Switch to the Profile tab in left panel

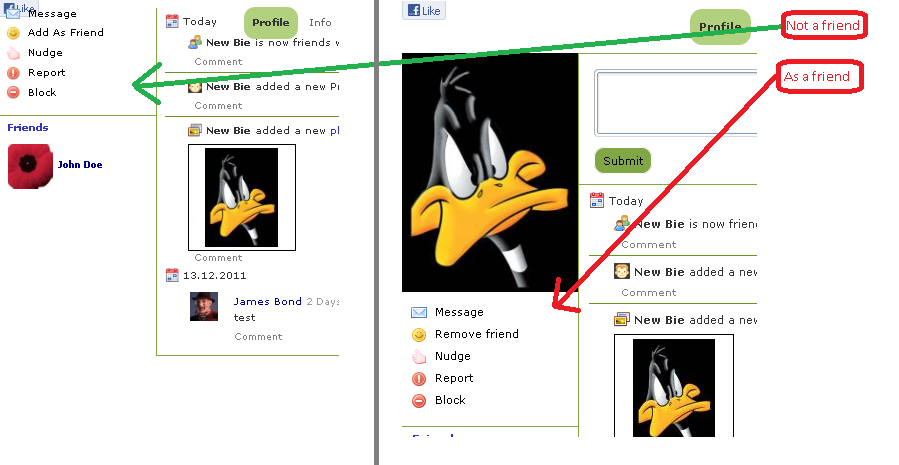271,22
